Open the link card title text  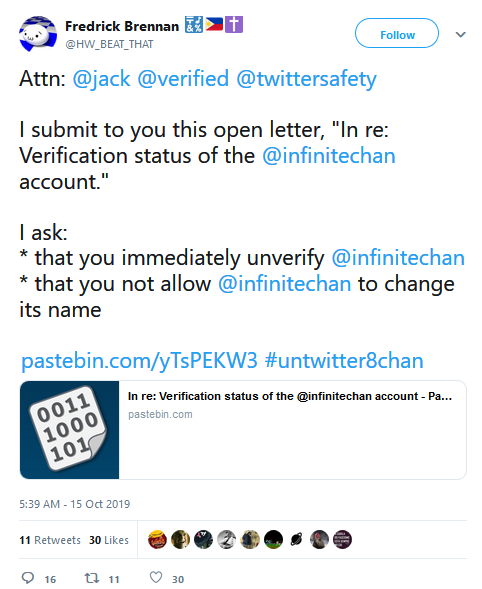290,396
